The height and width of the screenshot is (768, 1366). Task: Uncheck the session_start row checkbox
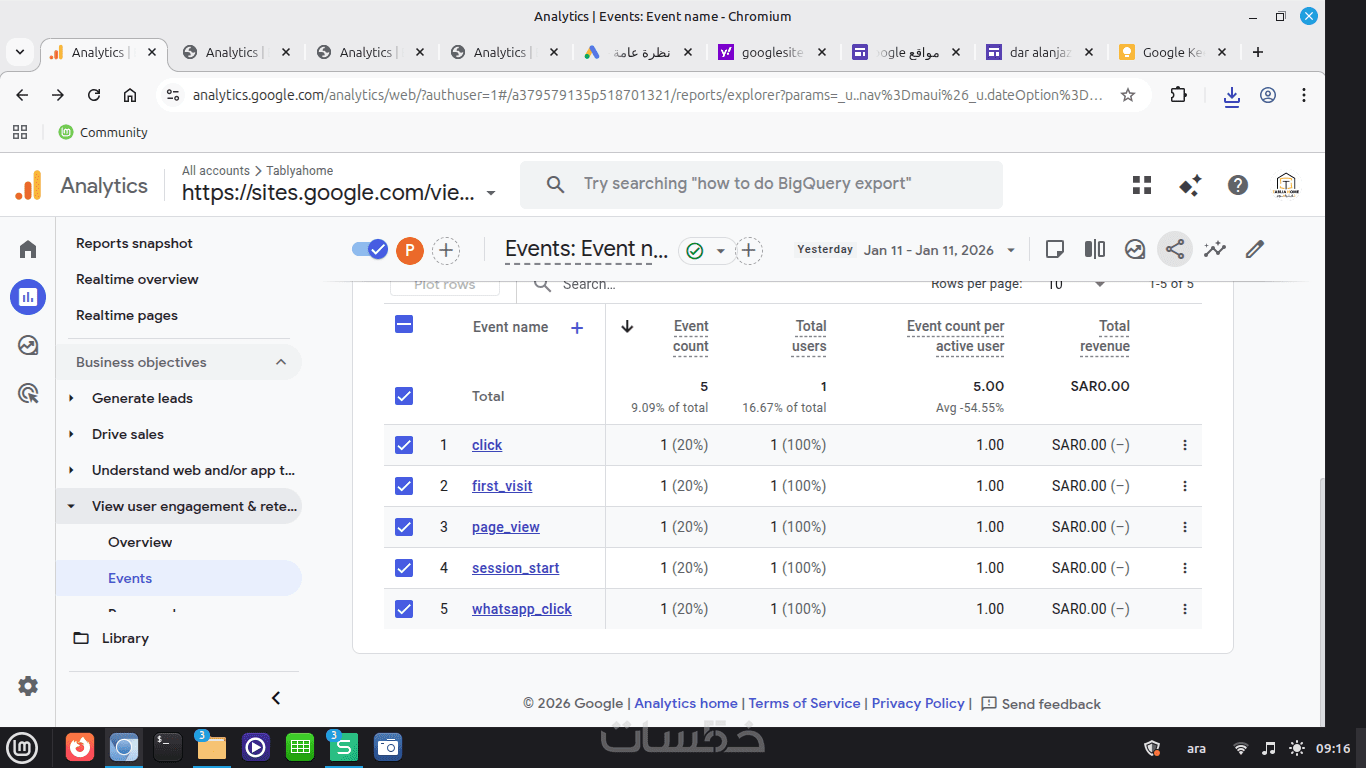point(404,568)
